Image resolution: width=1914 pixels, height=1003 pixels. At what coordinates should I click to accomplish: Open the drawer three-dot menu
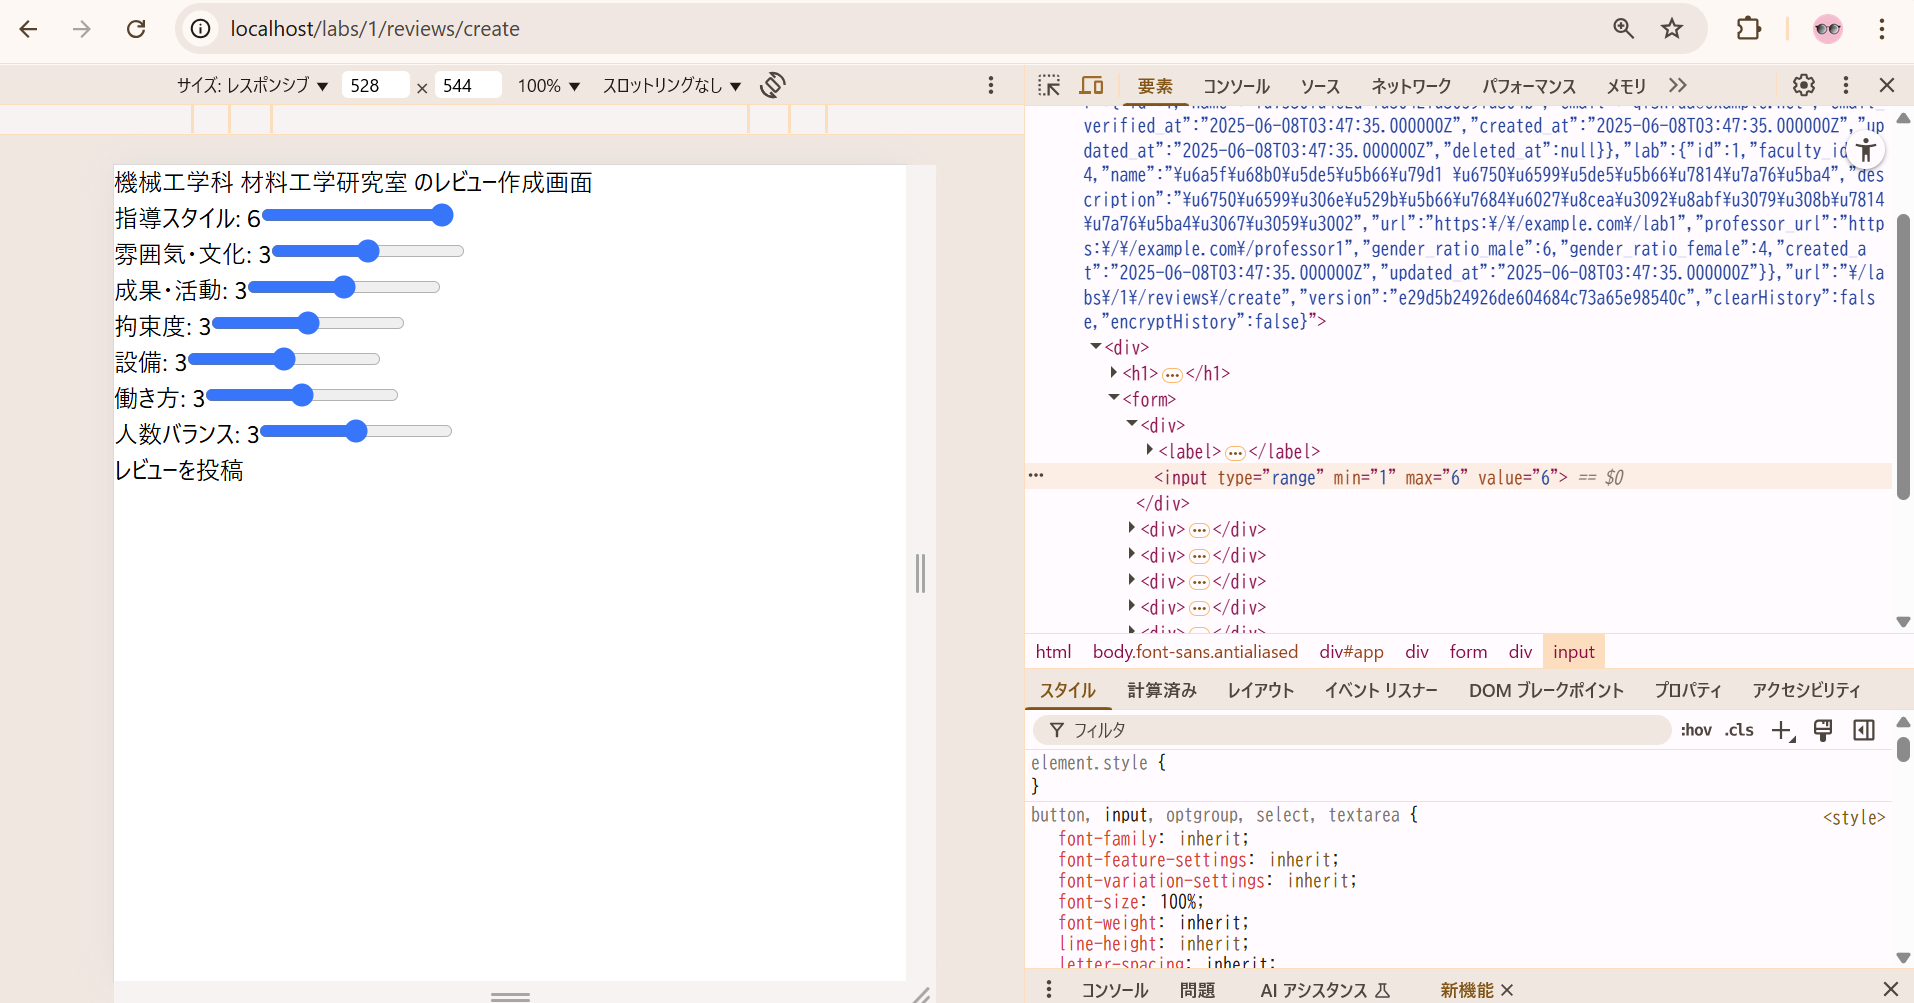[1048, 989]
